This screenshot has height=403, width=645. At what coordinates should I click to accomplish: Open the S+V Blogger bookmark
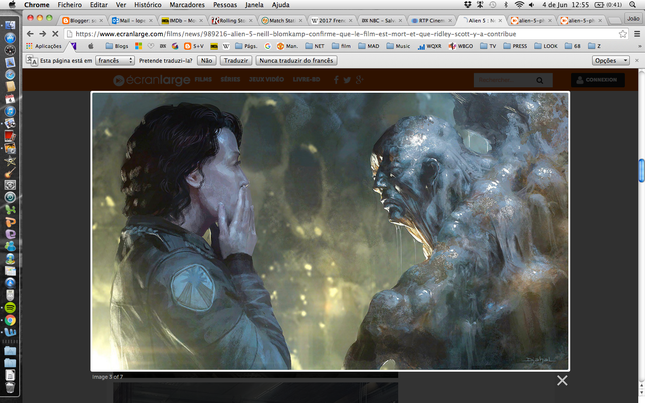(x=194, y=46)
